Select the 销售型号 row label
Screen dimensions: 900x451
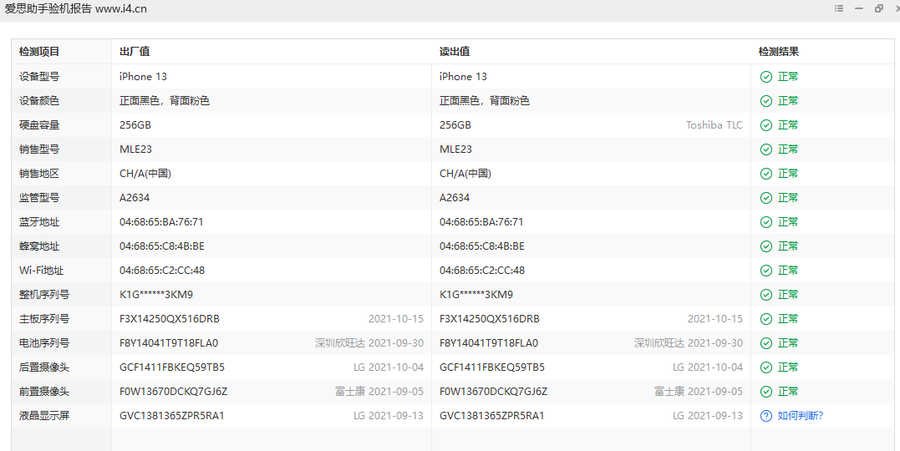click(x=39, y=149)
